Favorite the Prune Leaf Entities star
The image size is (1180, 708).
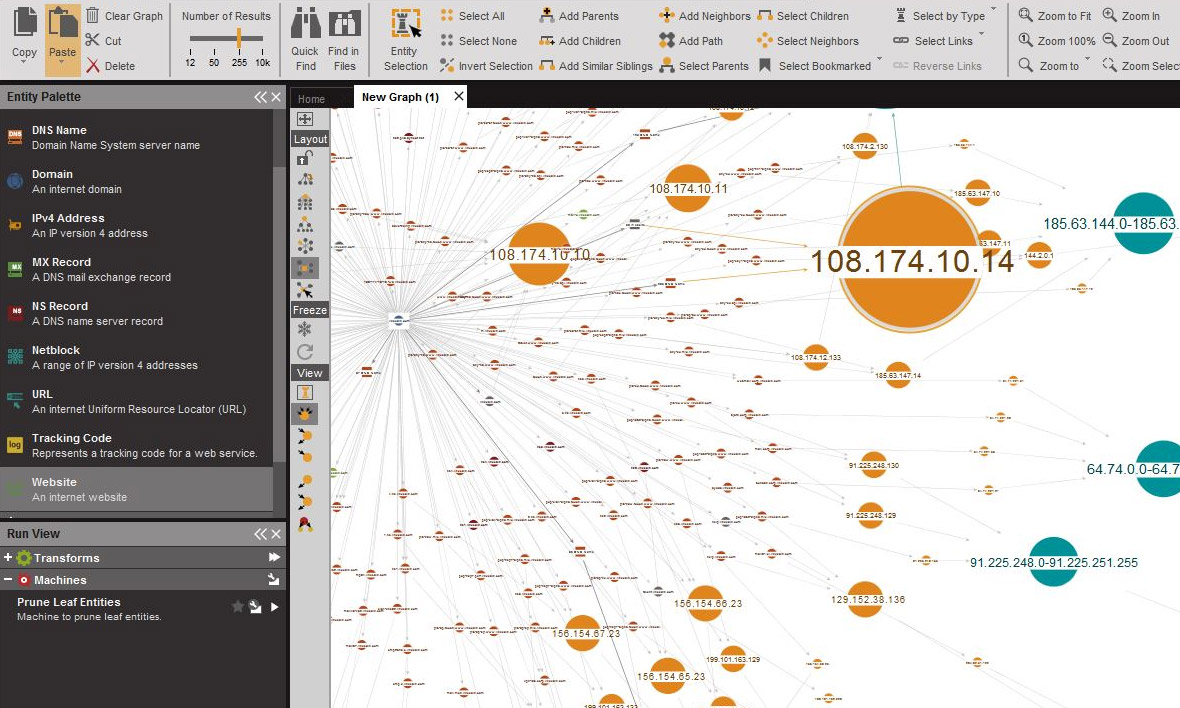(237, 606)
